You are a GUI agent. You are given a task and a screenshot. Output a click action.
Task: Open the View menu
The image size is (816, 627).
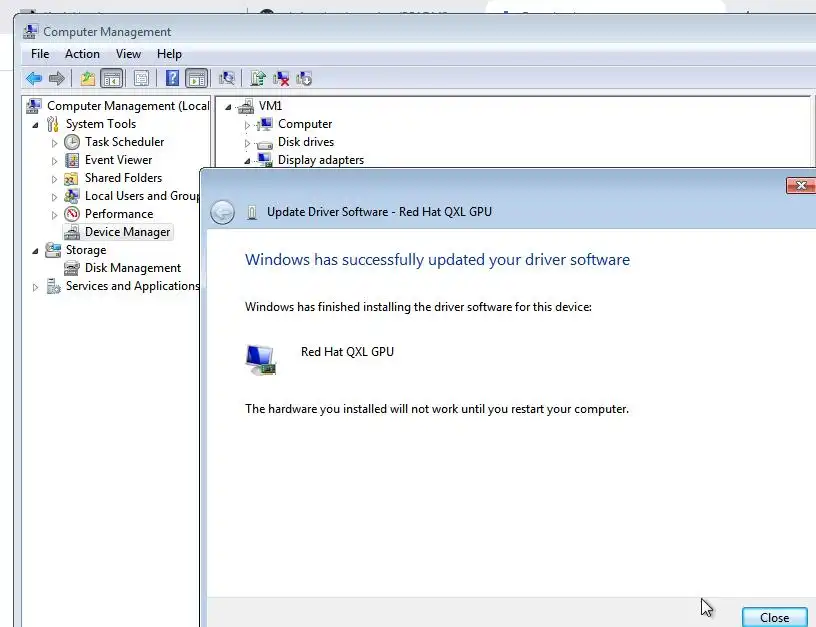[x=128, y=54]
